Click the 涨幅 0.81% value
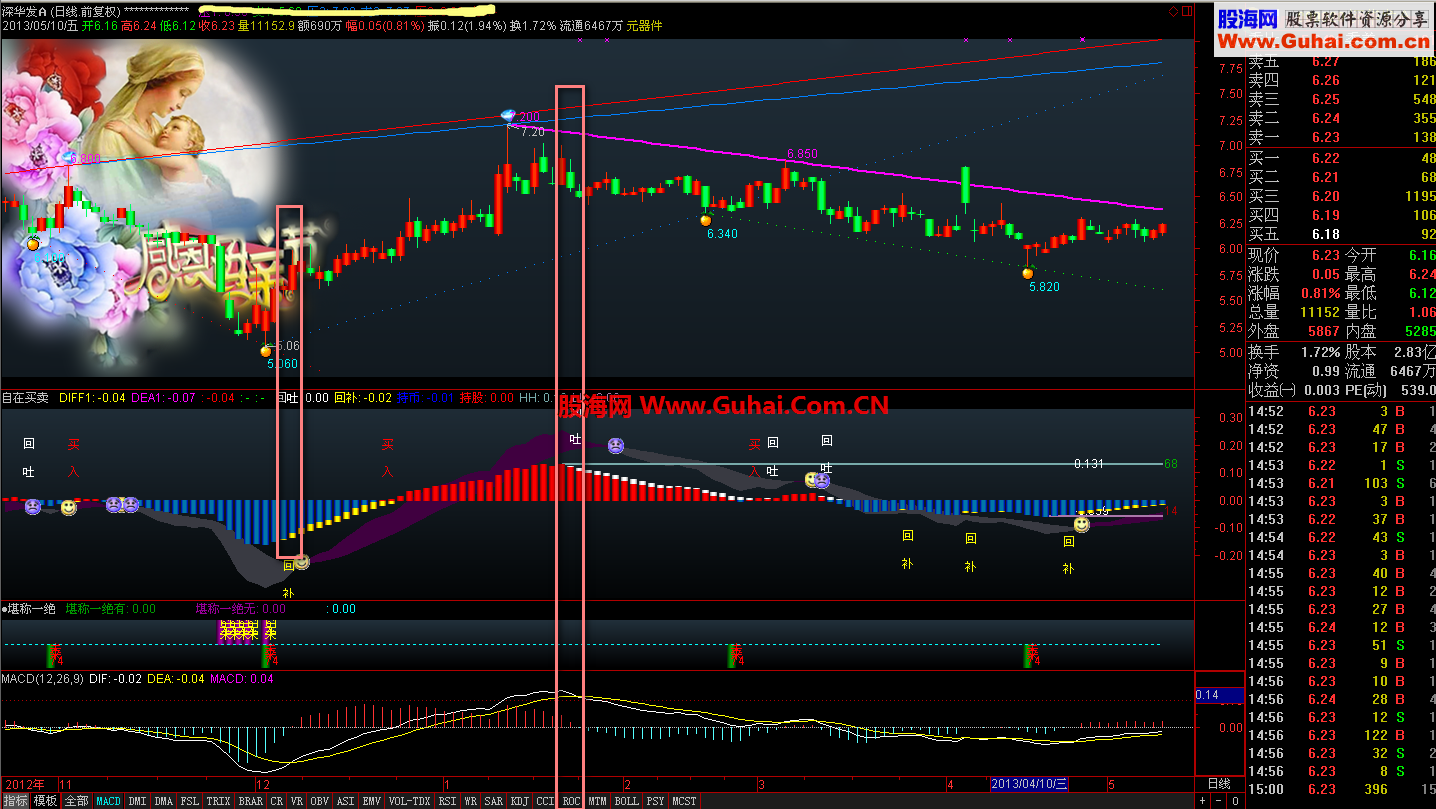 1321,293
